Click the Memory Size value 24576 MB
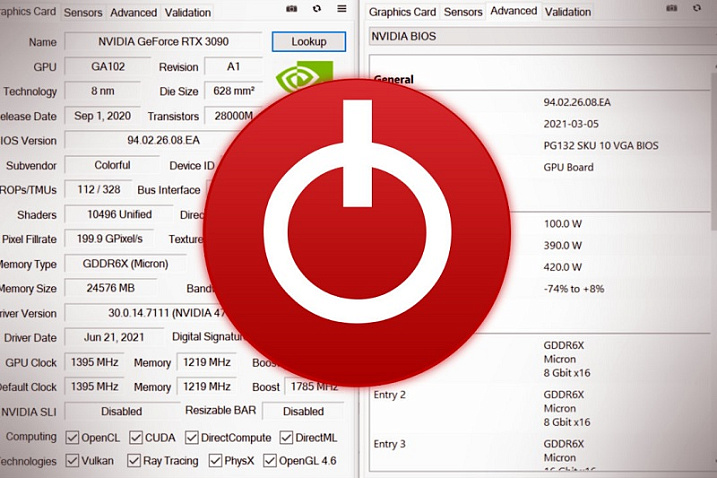717x478 pixels. click(x=111, y=288)
